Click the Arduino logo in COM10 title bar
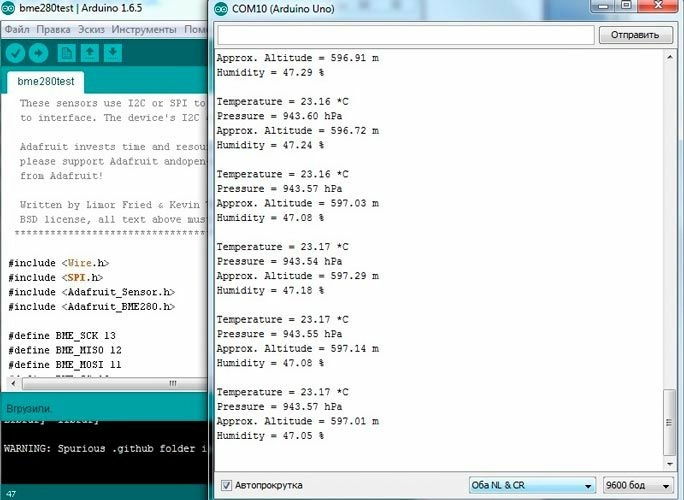 pyautogui.click(x=224, y=11)
